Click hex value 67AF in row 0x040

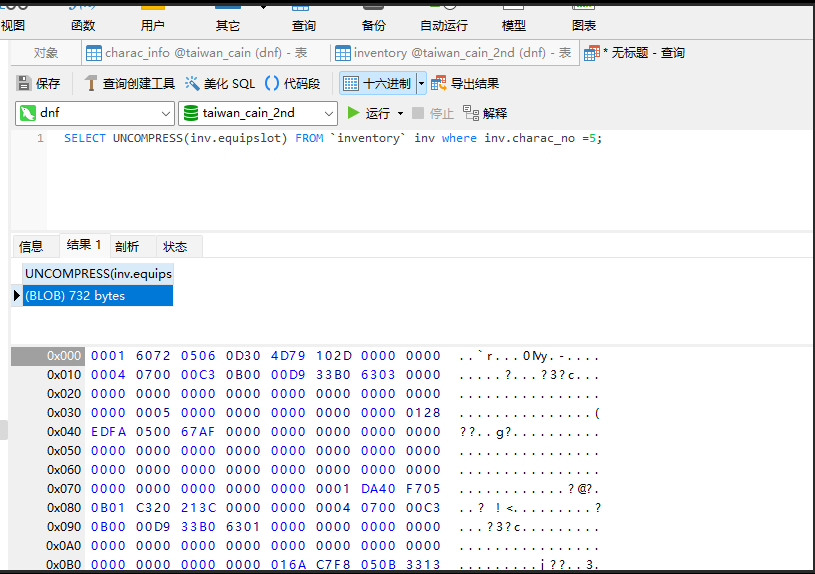[x=198, y=432]
